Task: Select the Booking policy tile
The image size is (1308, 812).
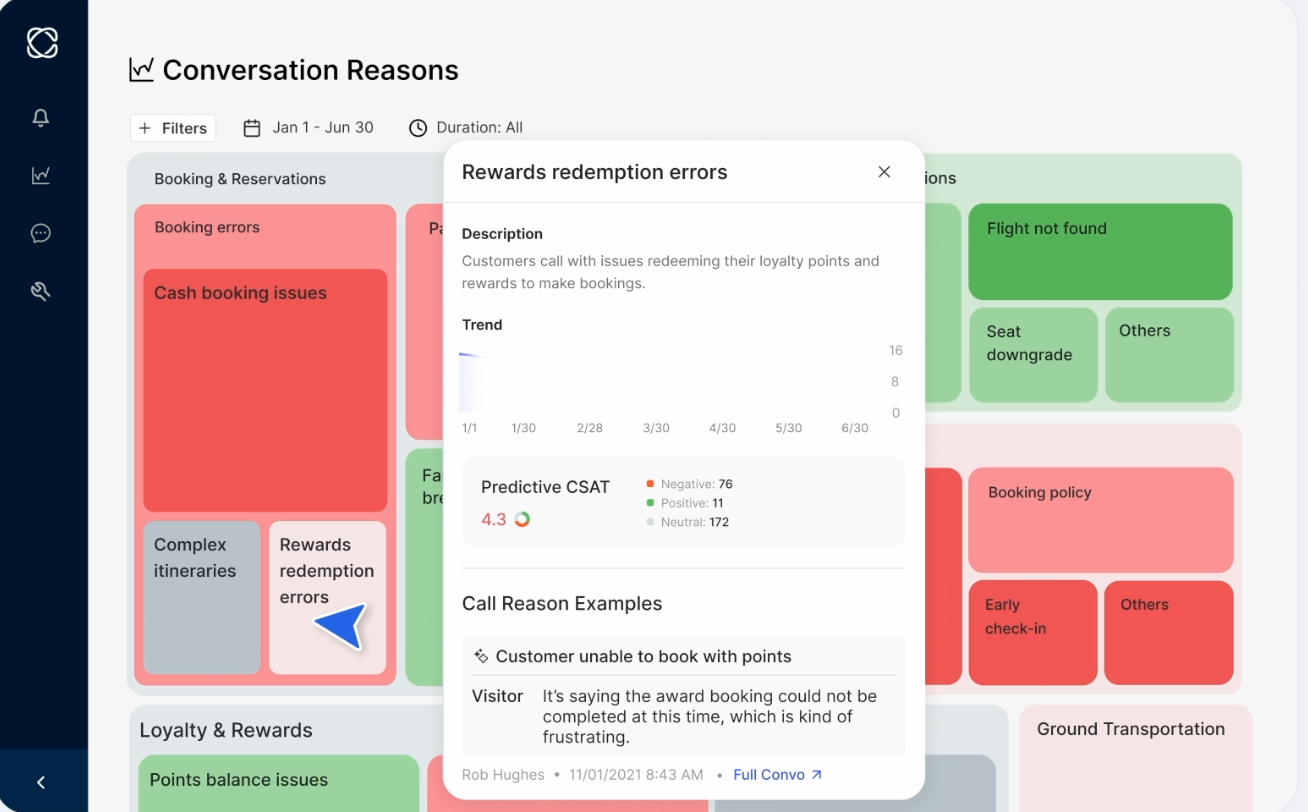Action: click(1100, 520)
